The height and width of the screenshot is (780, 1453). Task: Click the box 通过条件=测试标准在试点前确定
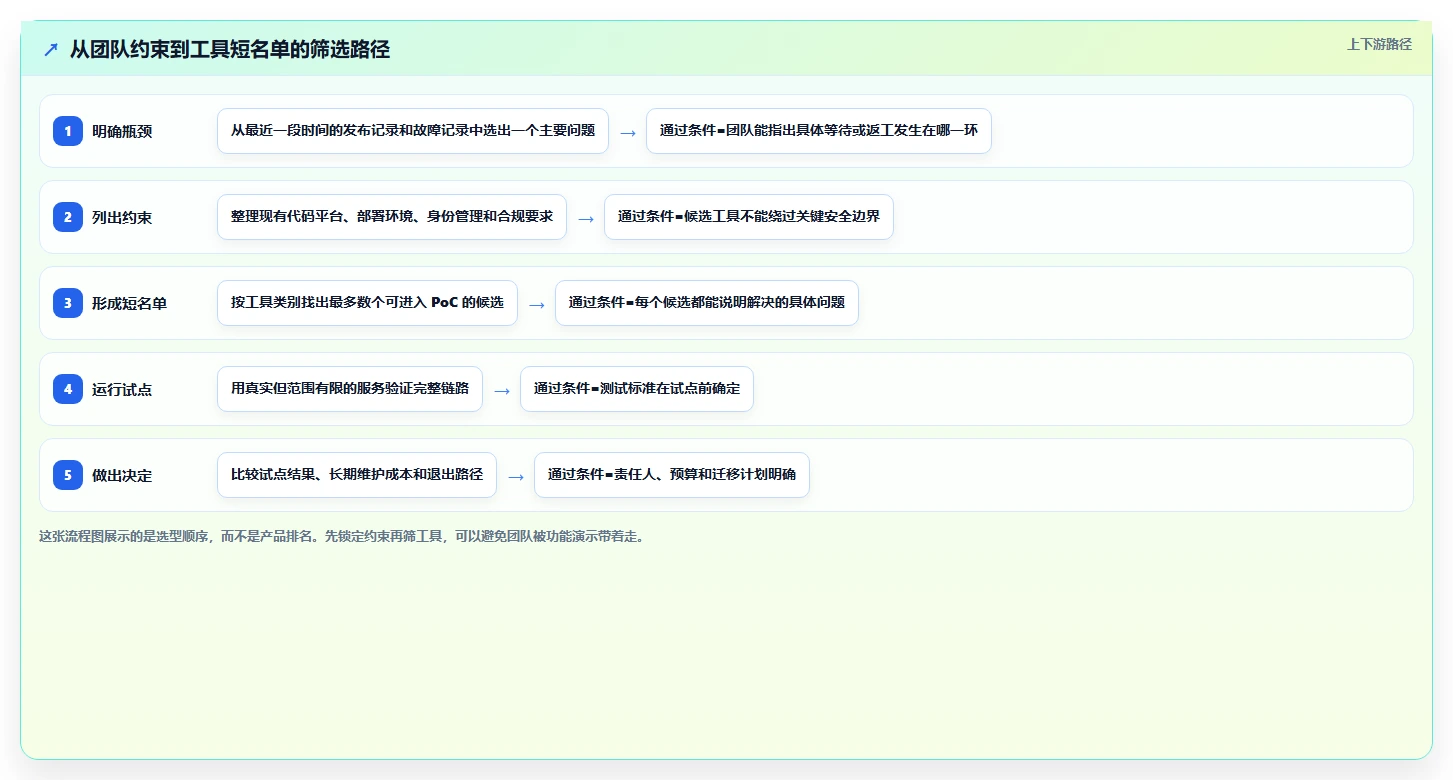click(637, 389)
